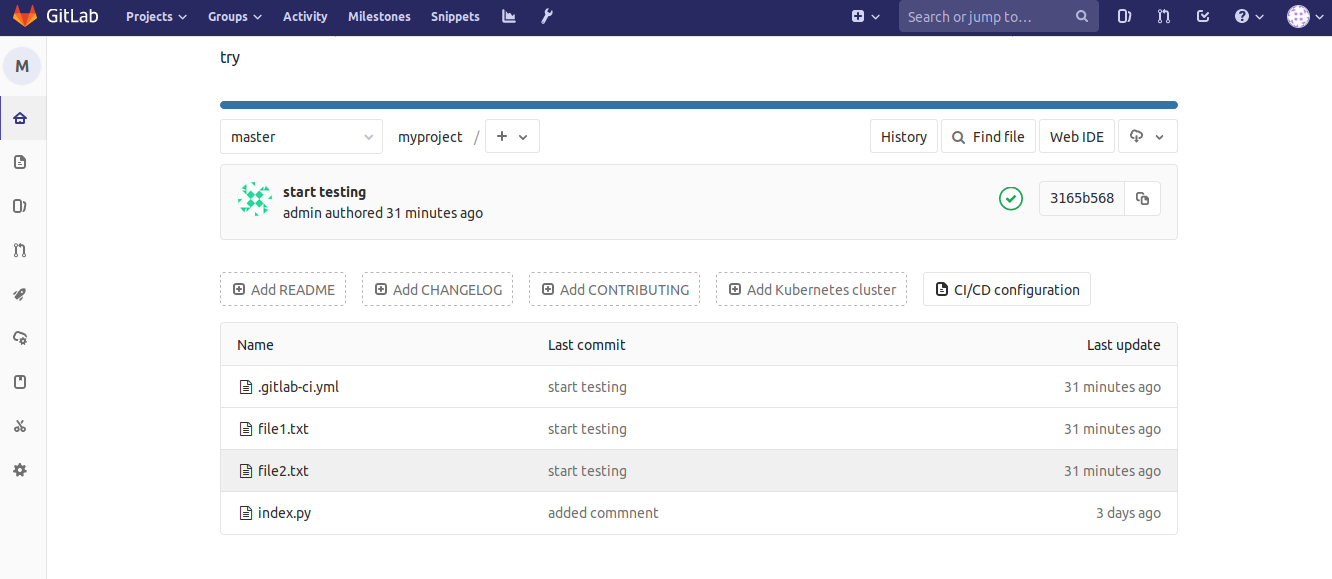Open the instance analytics chart icon
The height and width of the screenshot is (579, 1332).
coord(509,16)
